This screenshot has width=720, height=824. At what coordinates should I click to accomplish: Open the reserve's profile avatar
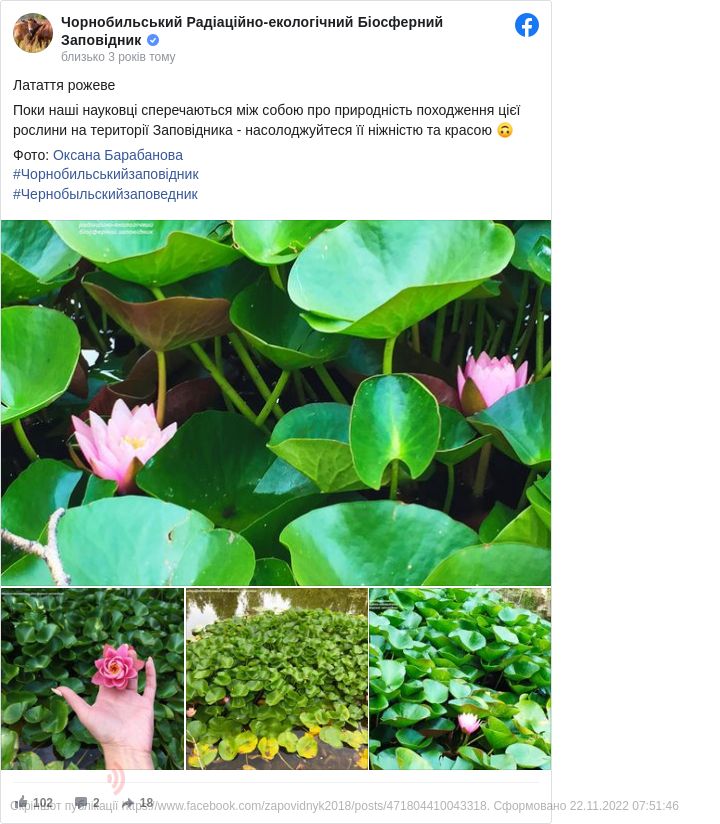(x=33, y=33)
